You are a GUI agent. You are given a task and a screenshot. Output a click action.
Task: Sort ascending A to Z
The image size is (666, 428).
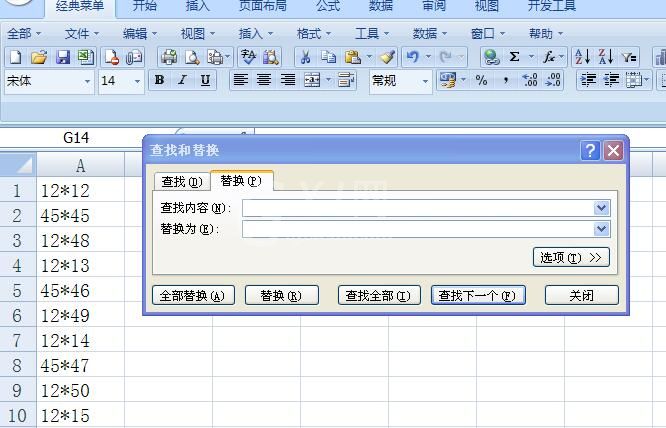(x=582, y=57)
